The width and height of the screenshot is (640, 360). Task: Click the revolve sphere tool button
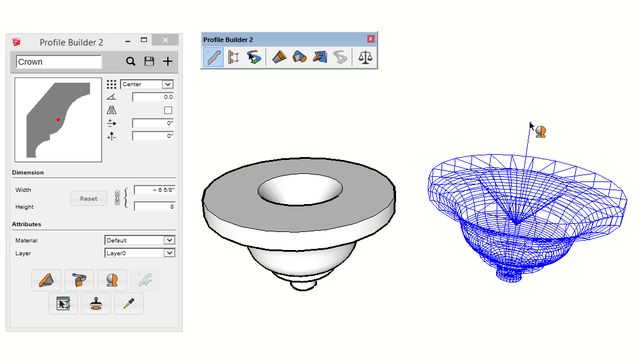(x=112, y=280)
